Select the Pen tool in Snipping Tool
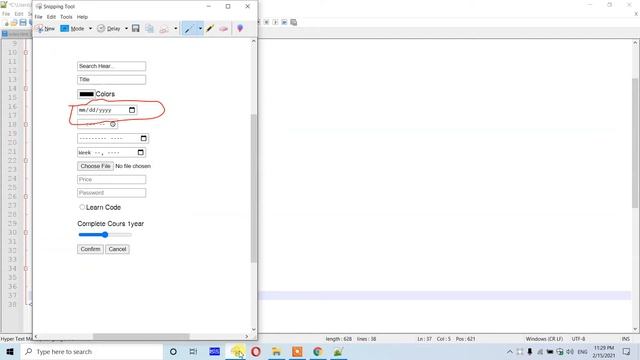The image size is (640, 360). (189, 29)
